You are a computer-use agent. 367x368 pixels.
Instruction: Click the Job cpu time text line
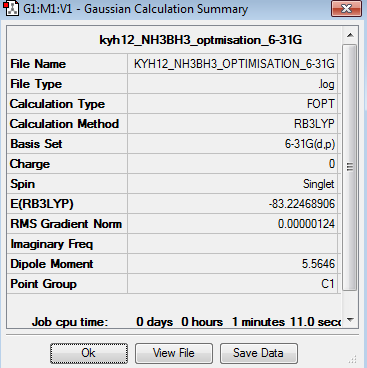tap(187, 322)
